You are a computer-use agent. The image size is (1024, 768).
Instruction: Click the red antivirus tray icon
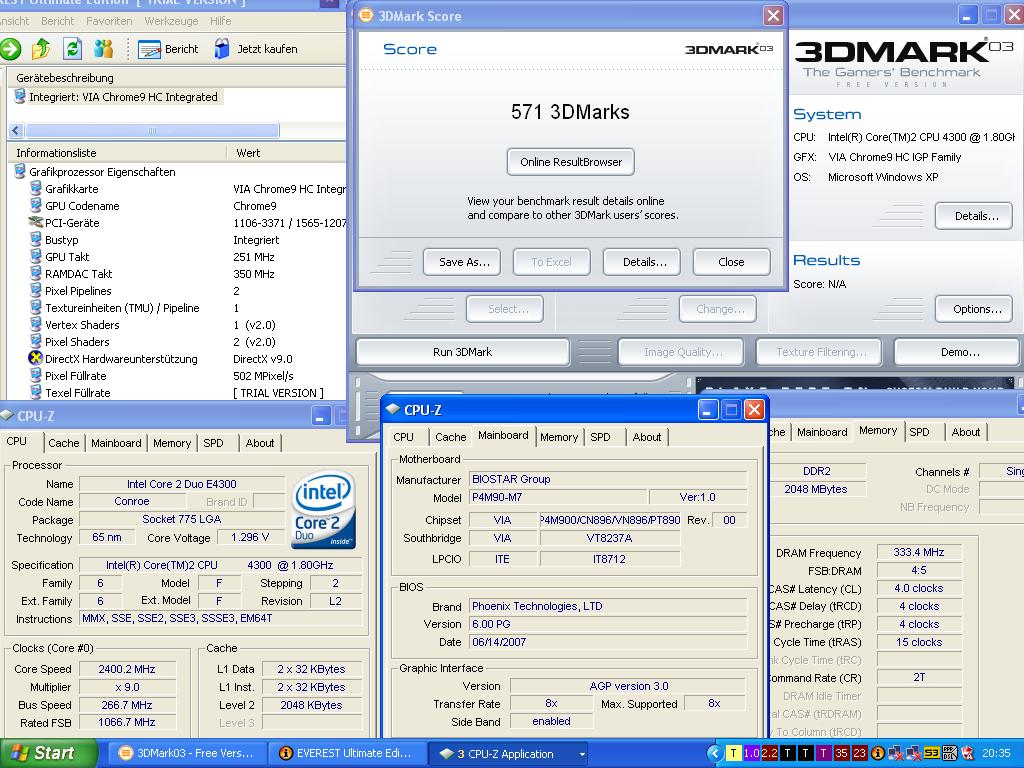[967, 754]
